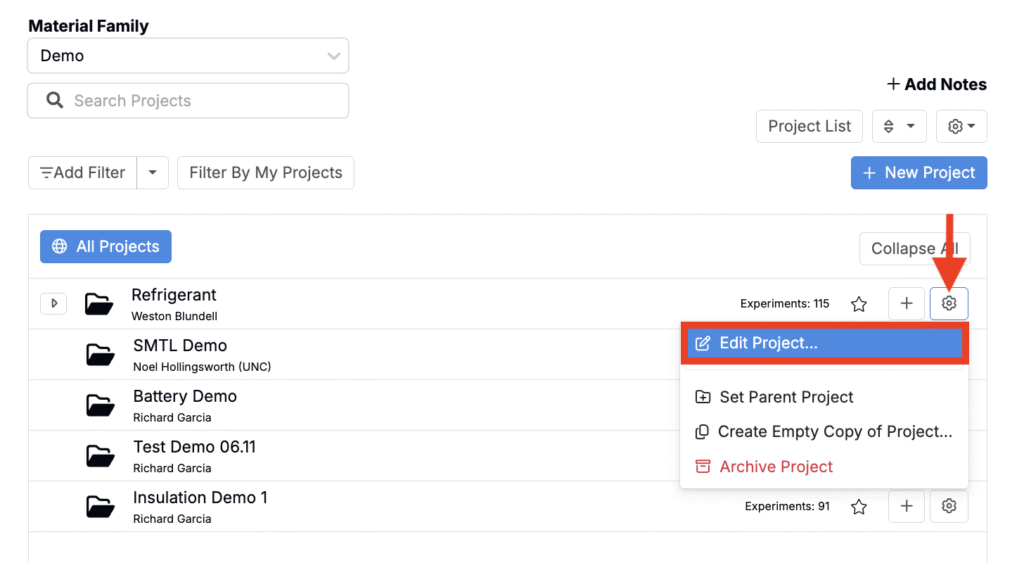Click the plus icon on Refrigerant row

tap(906, 303)
